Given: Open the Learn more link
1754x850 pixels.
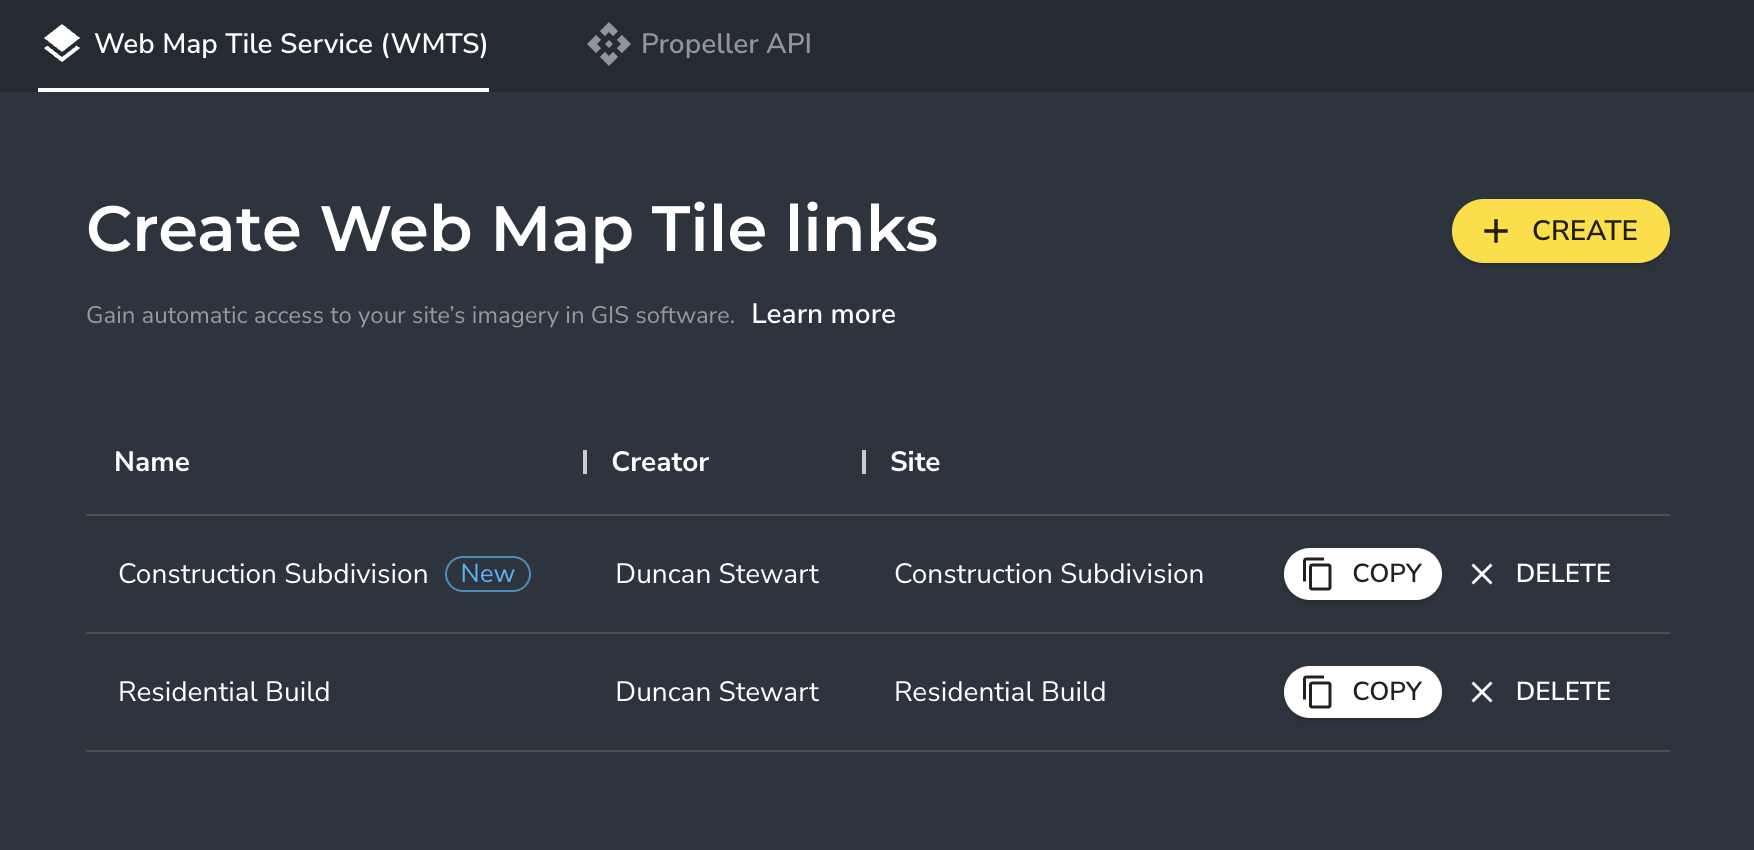Looking at the screenshot, I should pos(823,314).
